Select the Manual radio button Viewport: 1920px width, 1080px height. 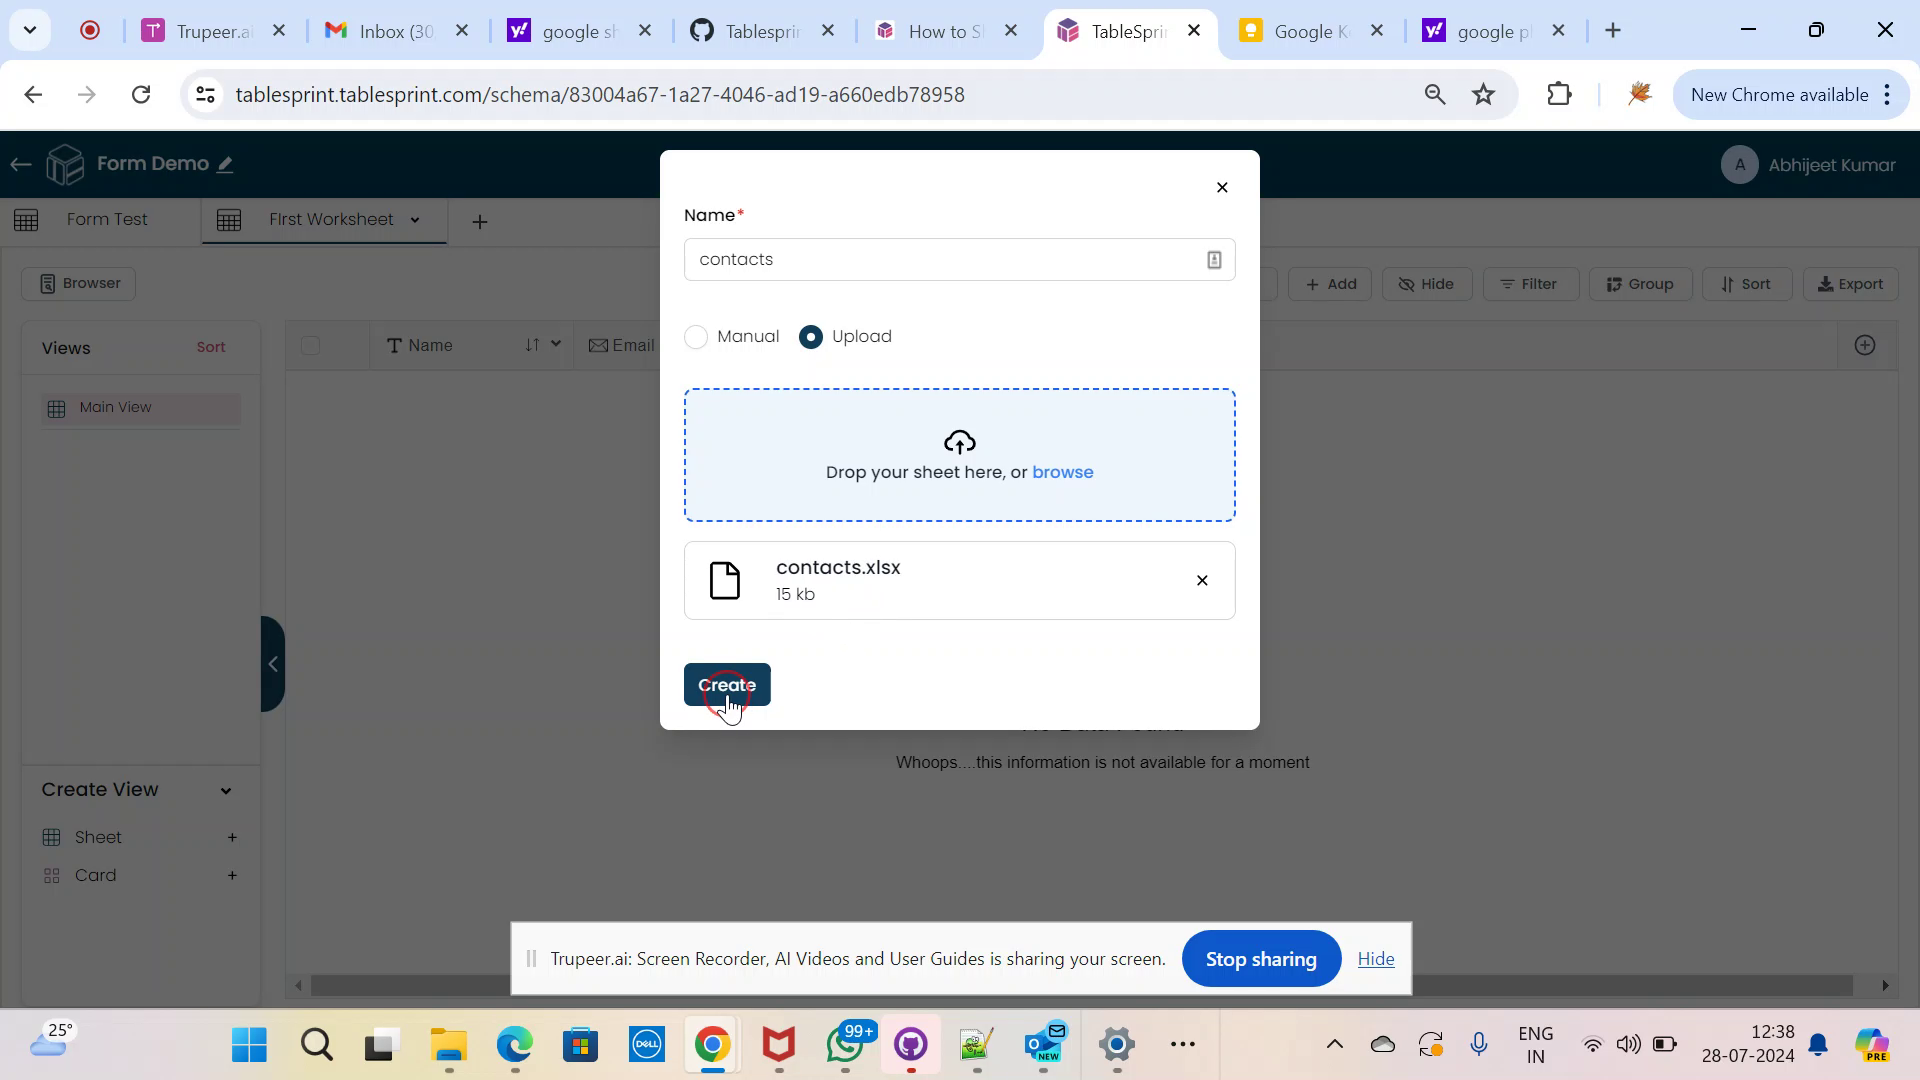pos(696,336)
